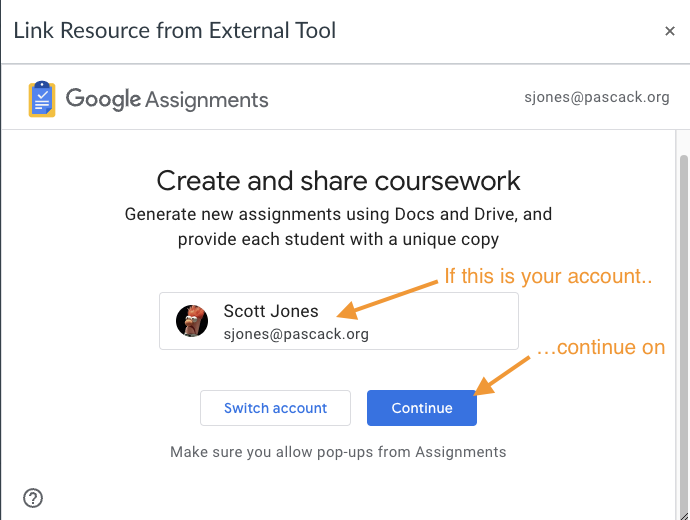
Task: Click the text 'provide each student with a unique copy'
Action: (x=338, y=240)
